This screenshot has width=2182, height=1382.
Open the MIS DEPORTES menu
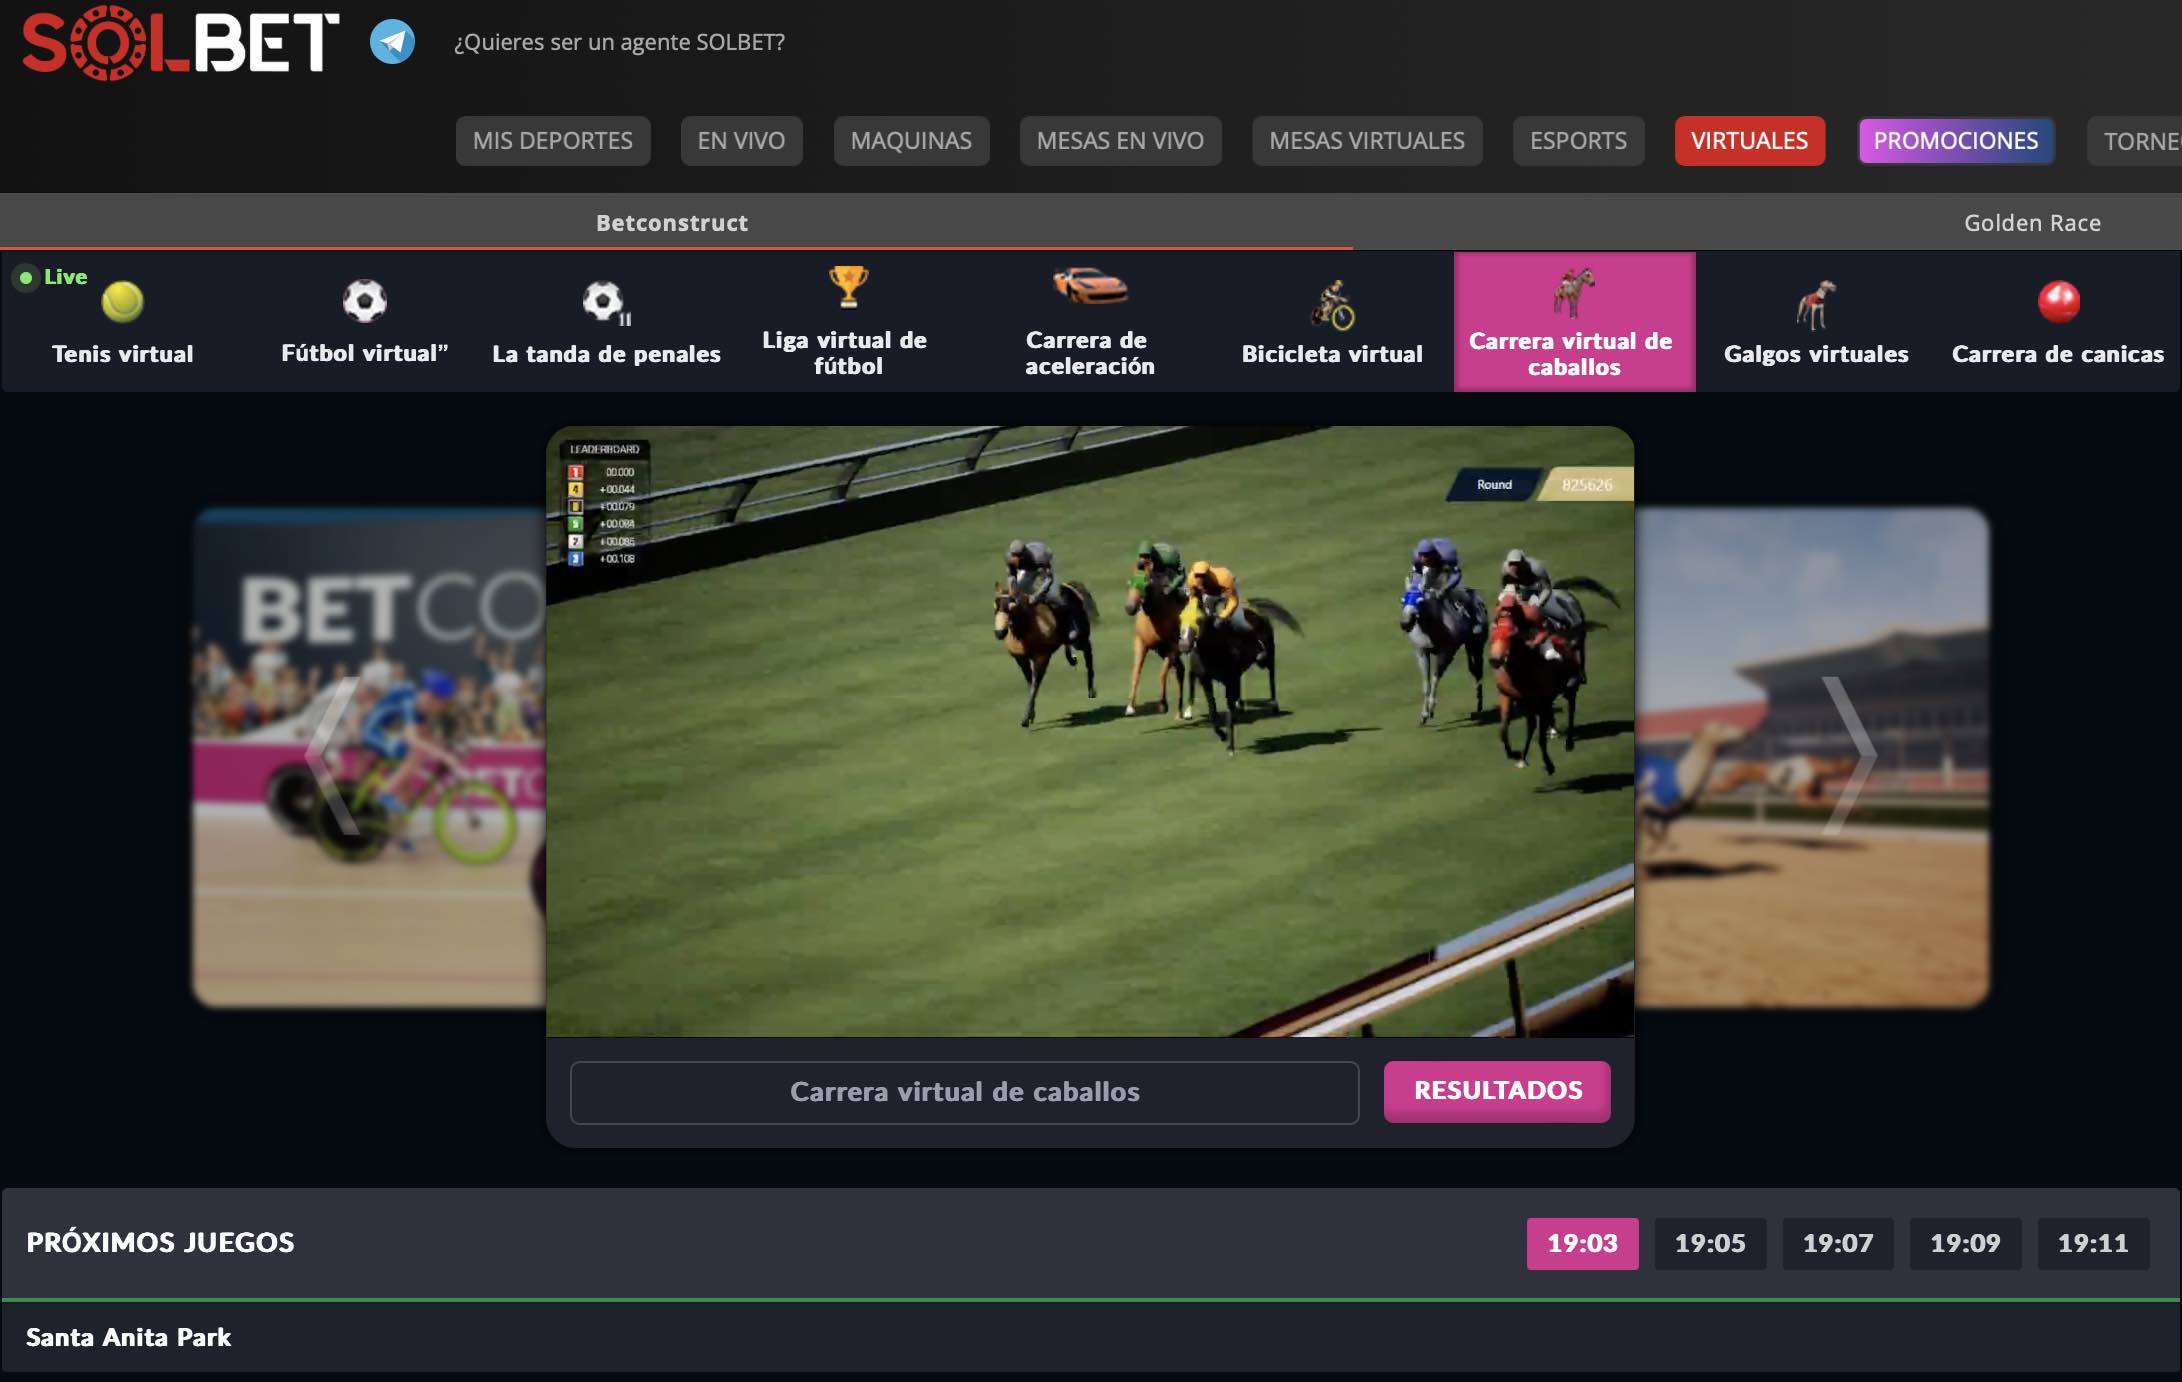(553, 141)
